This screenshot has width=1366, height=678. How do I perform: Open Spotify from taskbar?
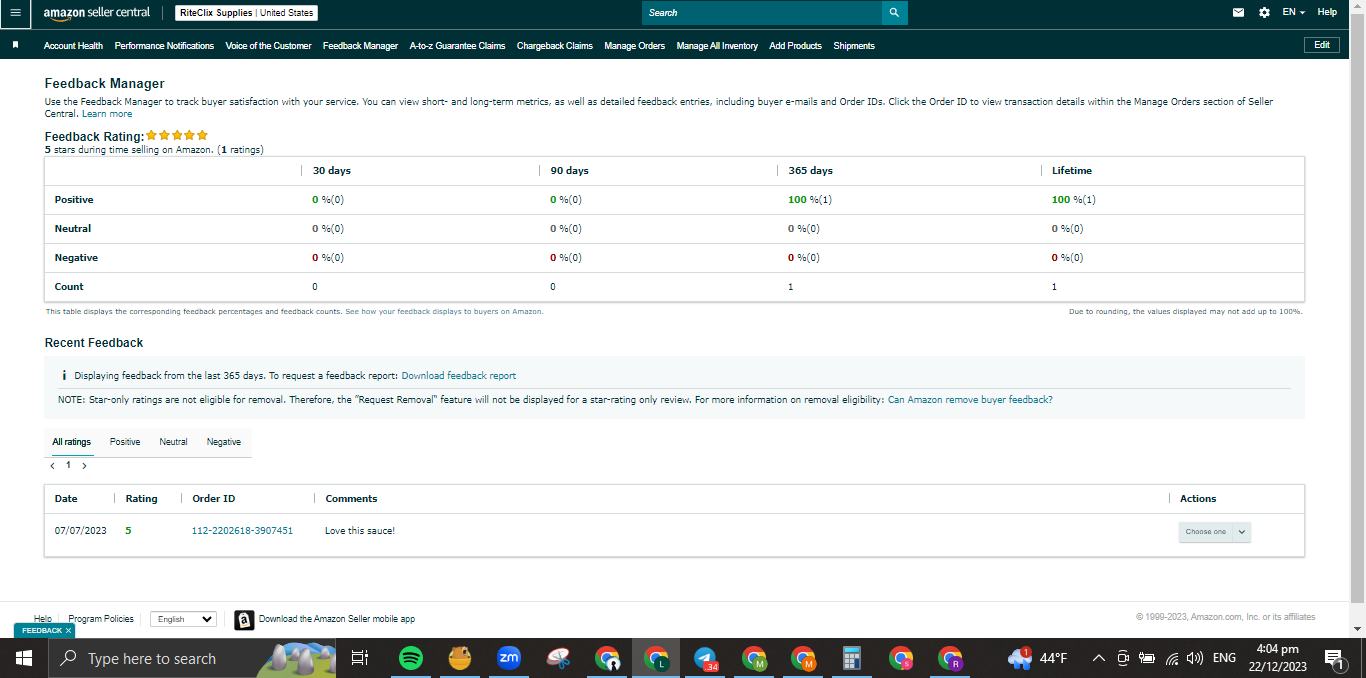coord(410,658)
